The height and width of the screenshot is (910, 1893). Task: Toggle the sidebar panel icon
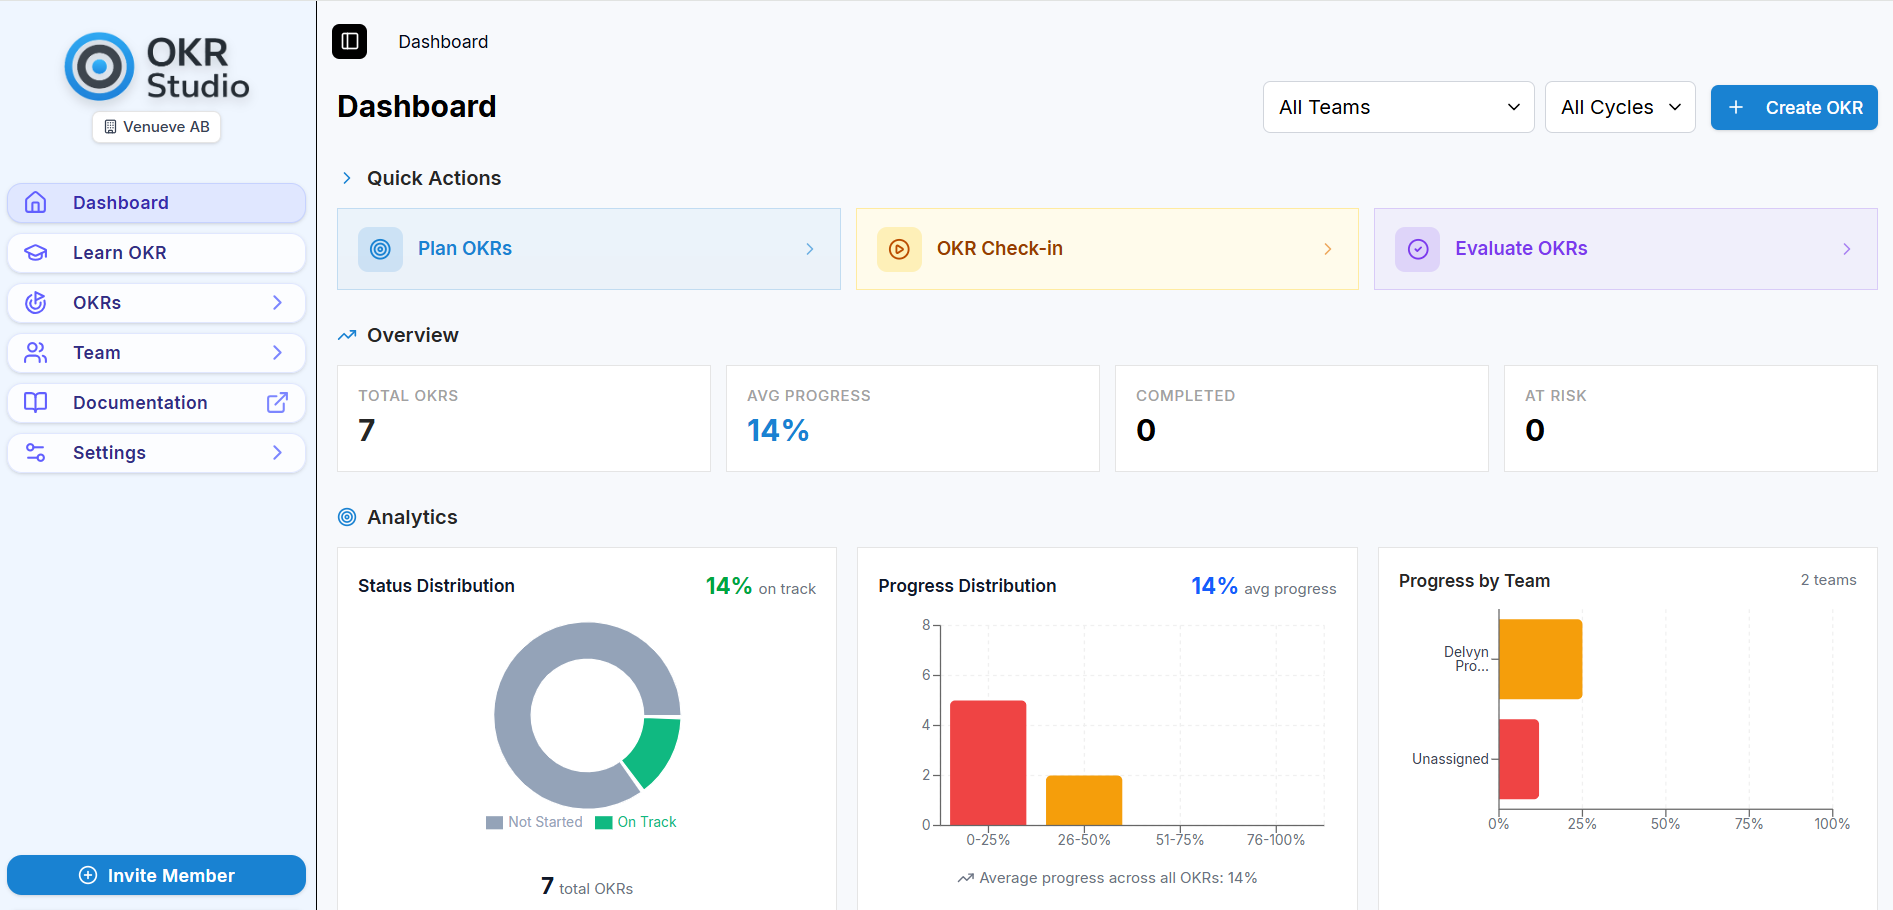click(350, 41)
